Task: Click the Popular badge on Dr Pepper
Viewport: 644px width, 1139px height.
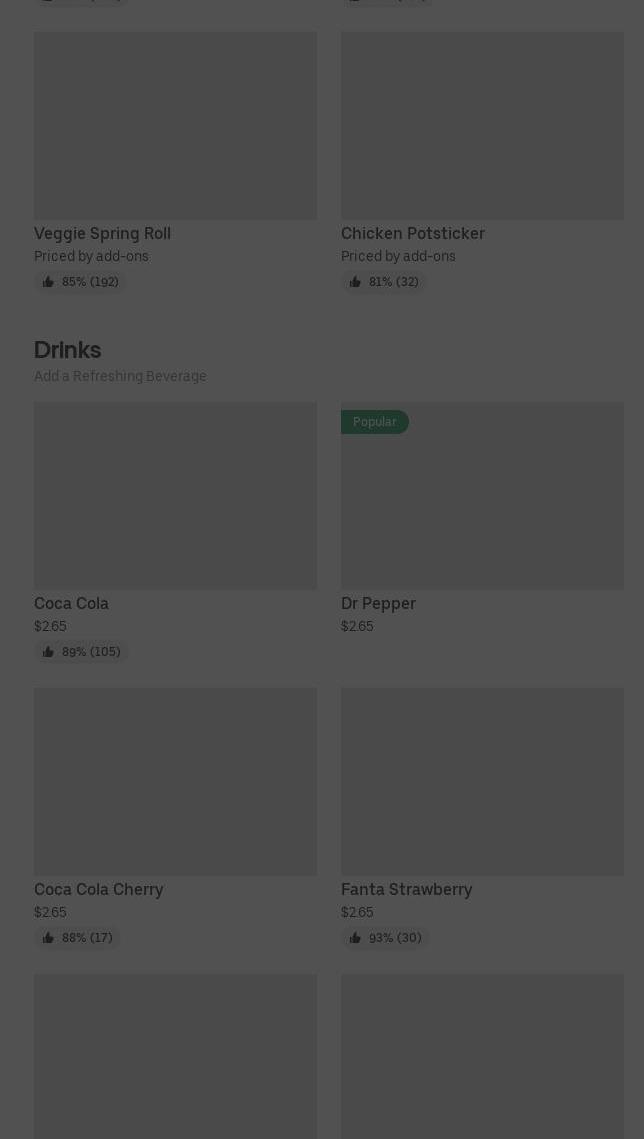Action: coord(375,422)
